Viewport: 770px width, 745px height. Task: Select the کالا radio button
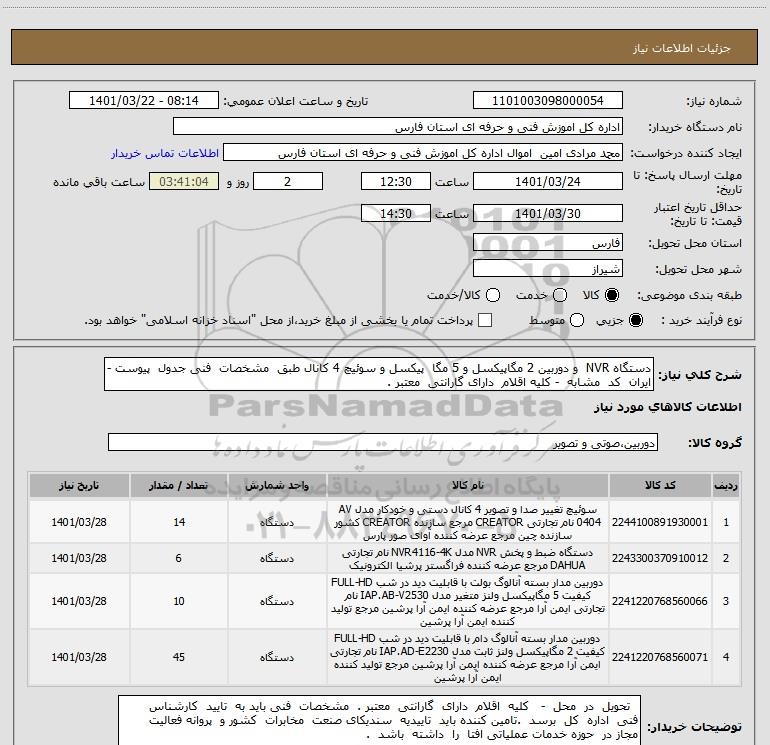pyautogui.click(x=612, y=295)
